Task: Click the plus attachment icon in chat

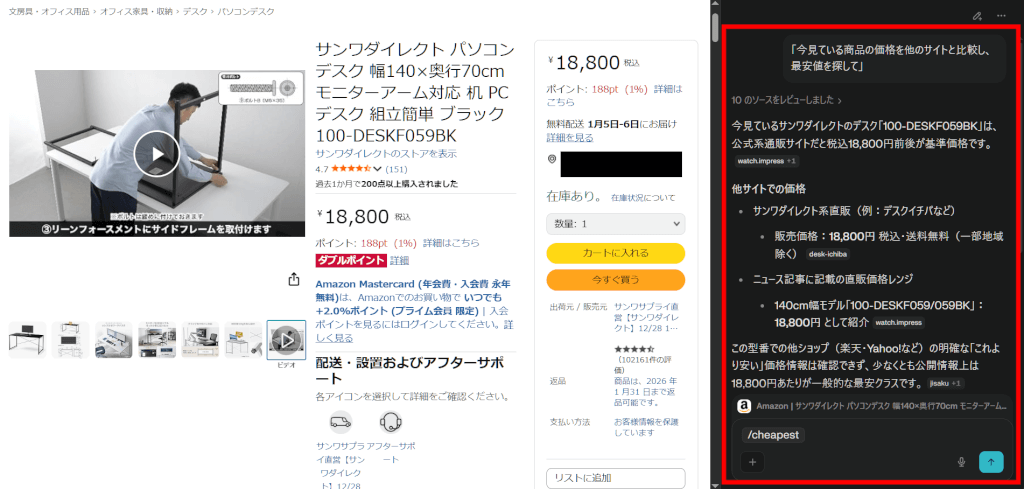Action: pos(752,462)
